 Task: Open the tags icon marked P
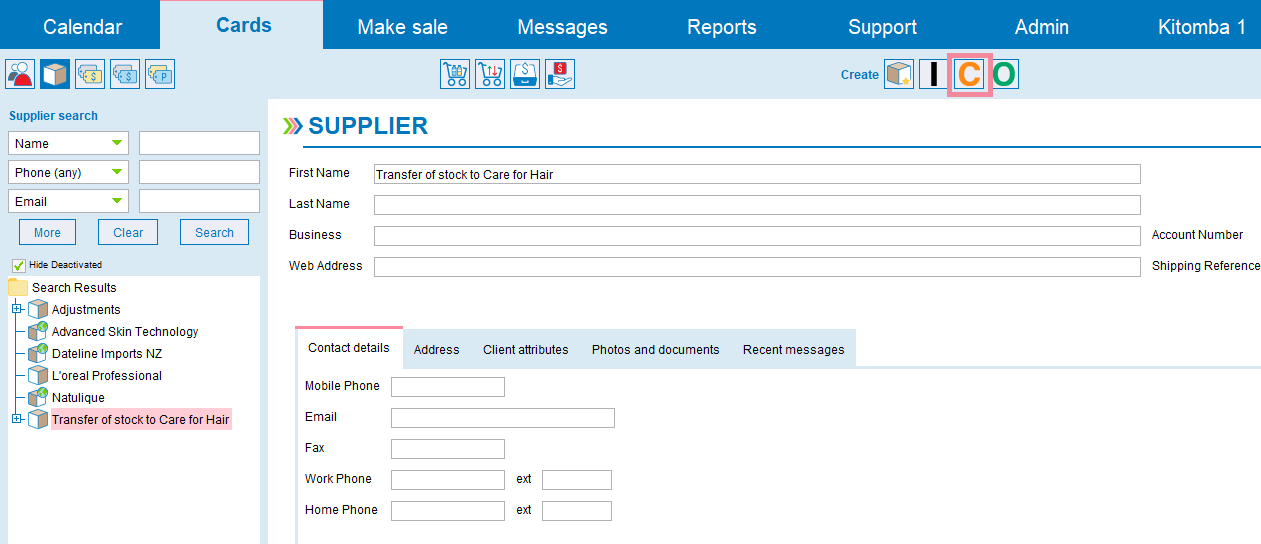pos(160,74)
